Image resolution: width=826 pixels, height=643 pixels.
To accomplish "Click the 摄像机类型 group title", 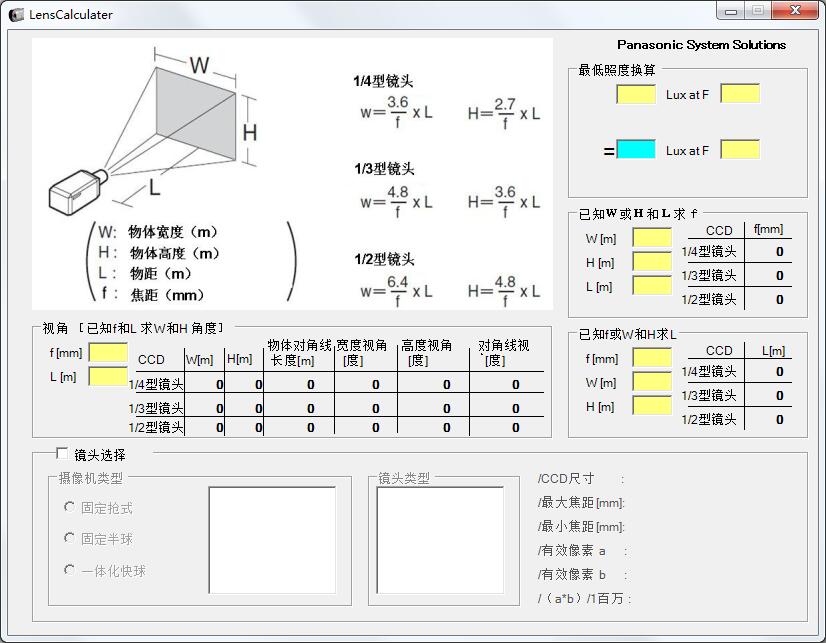I will pyautogui.click(x=91, y=478).
